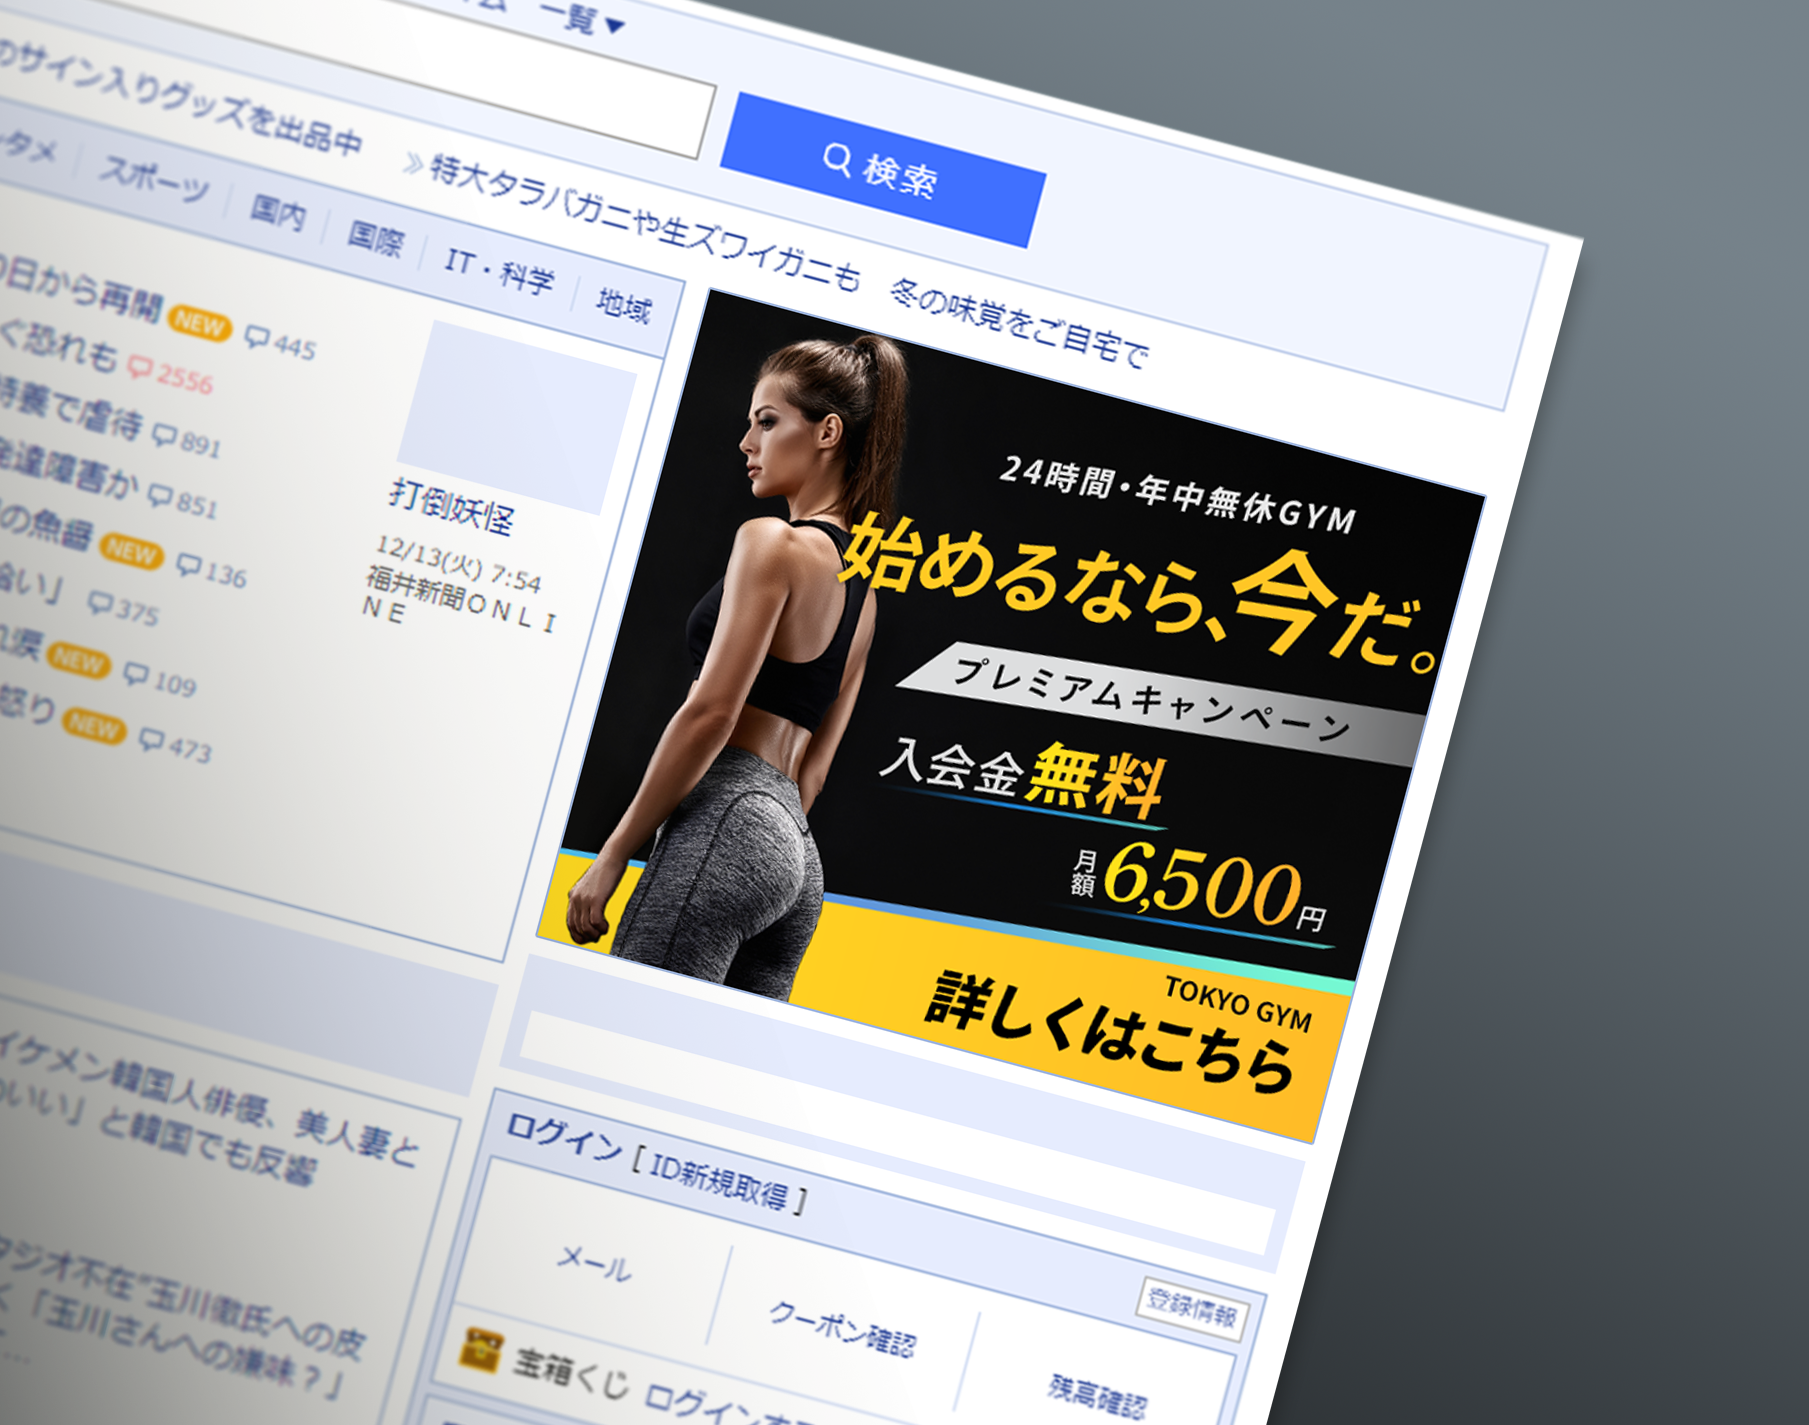
Task: Click the comment bubble showing 891
Action: click(164, 435)
